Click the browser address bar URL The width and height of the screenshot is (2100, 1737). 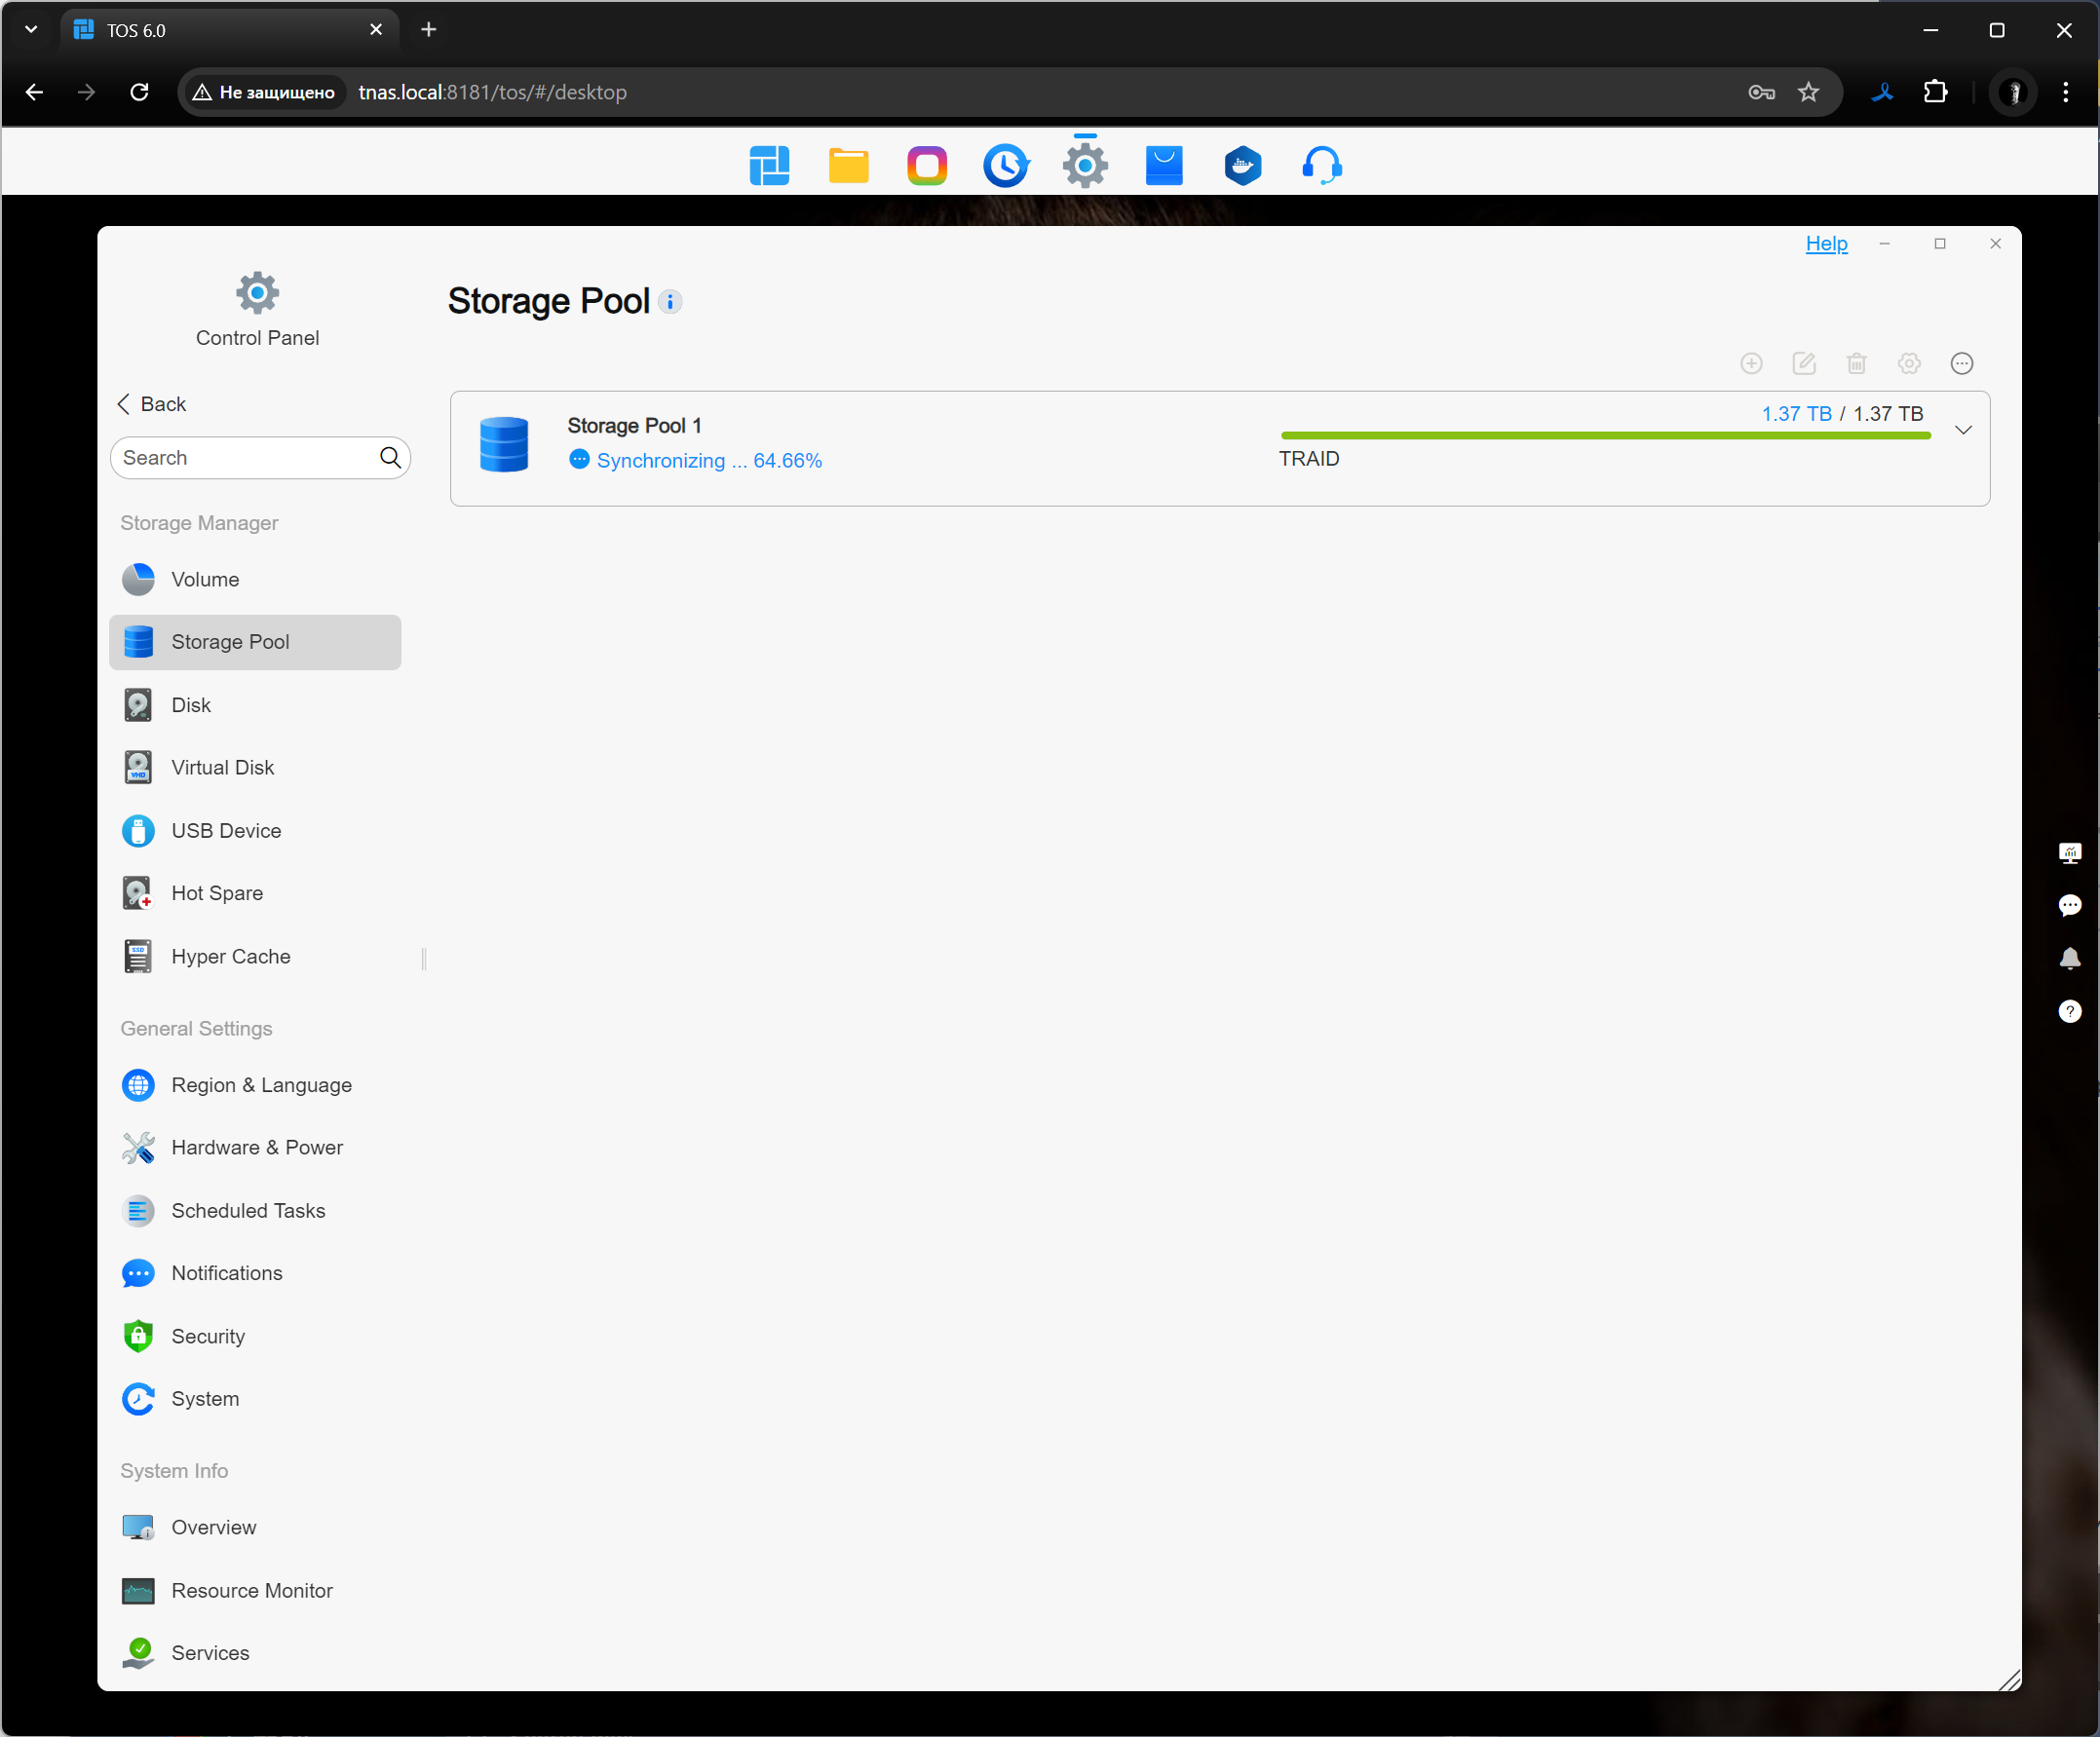pos(493,92)
